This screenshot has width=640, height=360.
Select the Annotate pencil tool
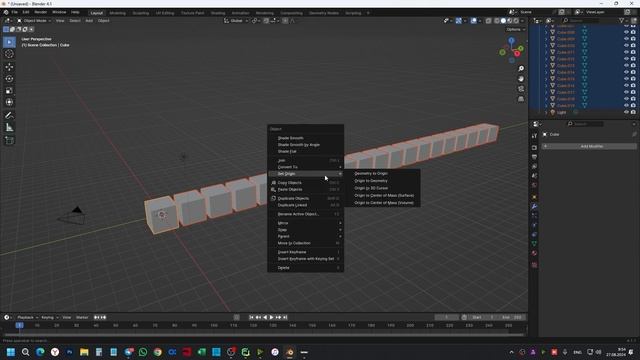tap(9, 116)
